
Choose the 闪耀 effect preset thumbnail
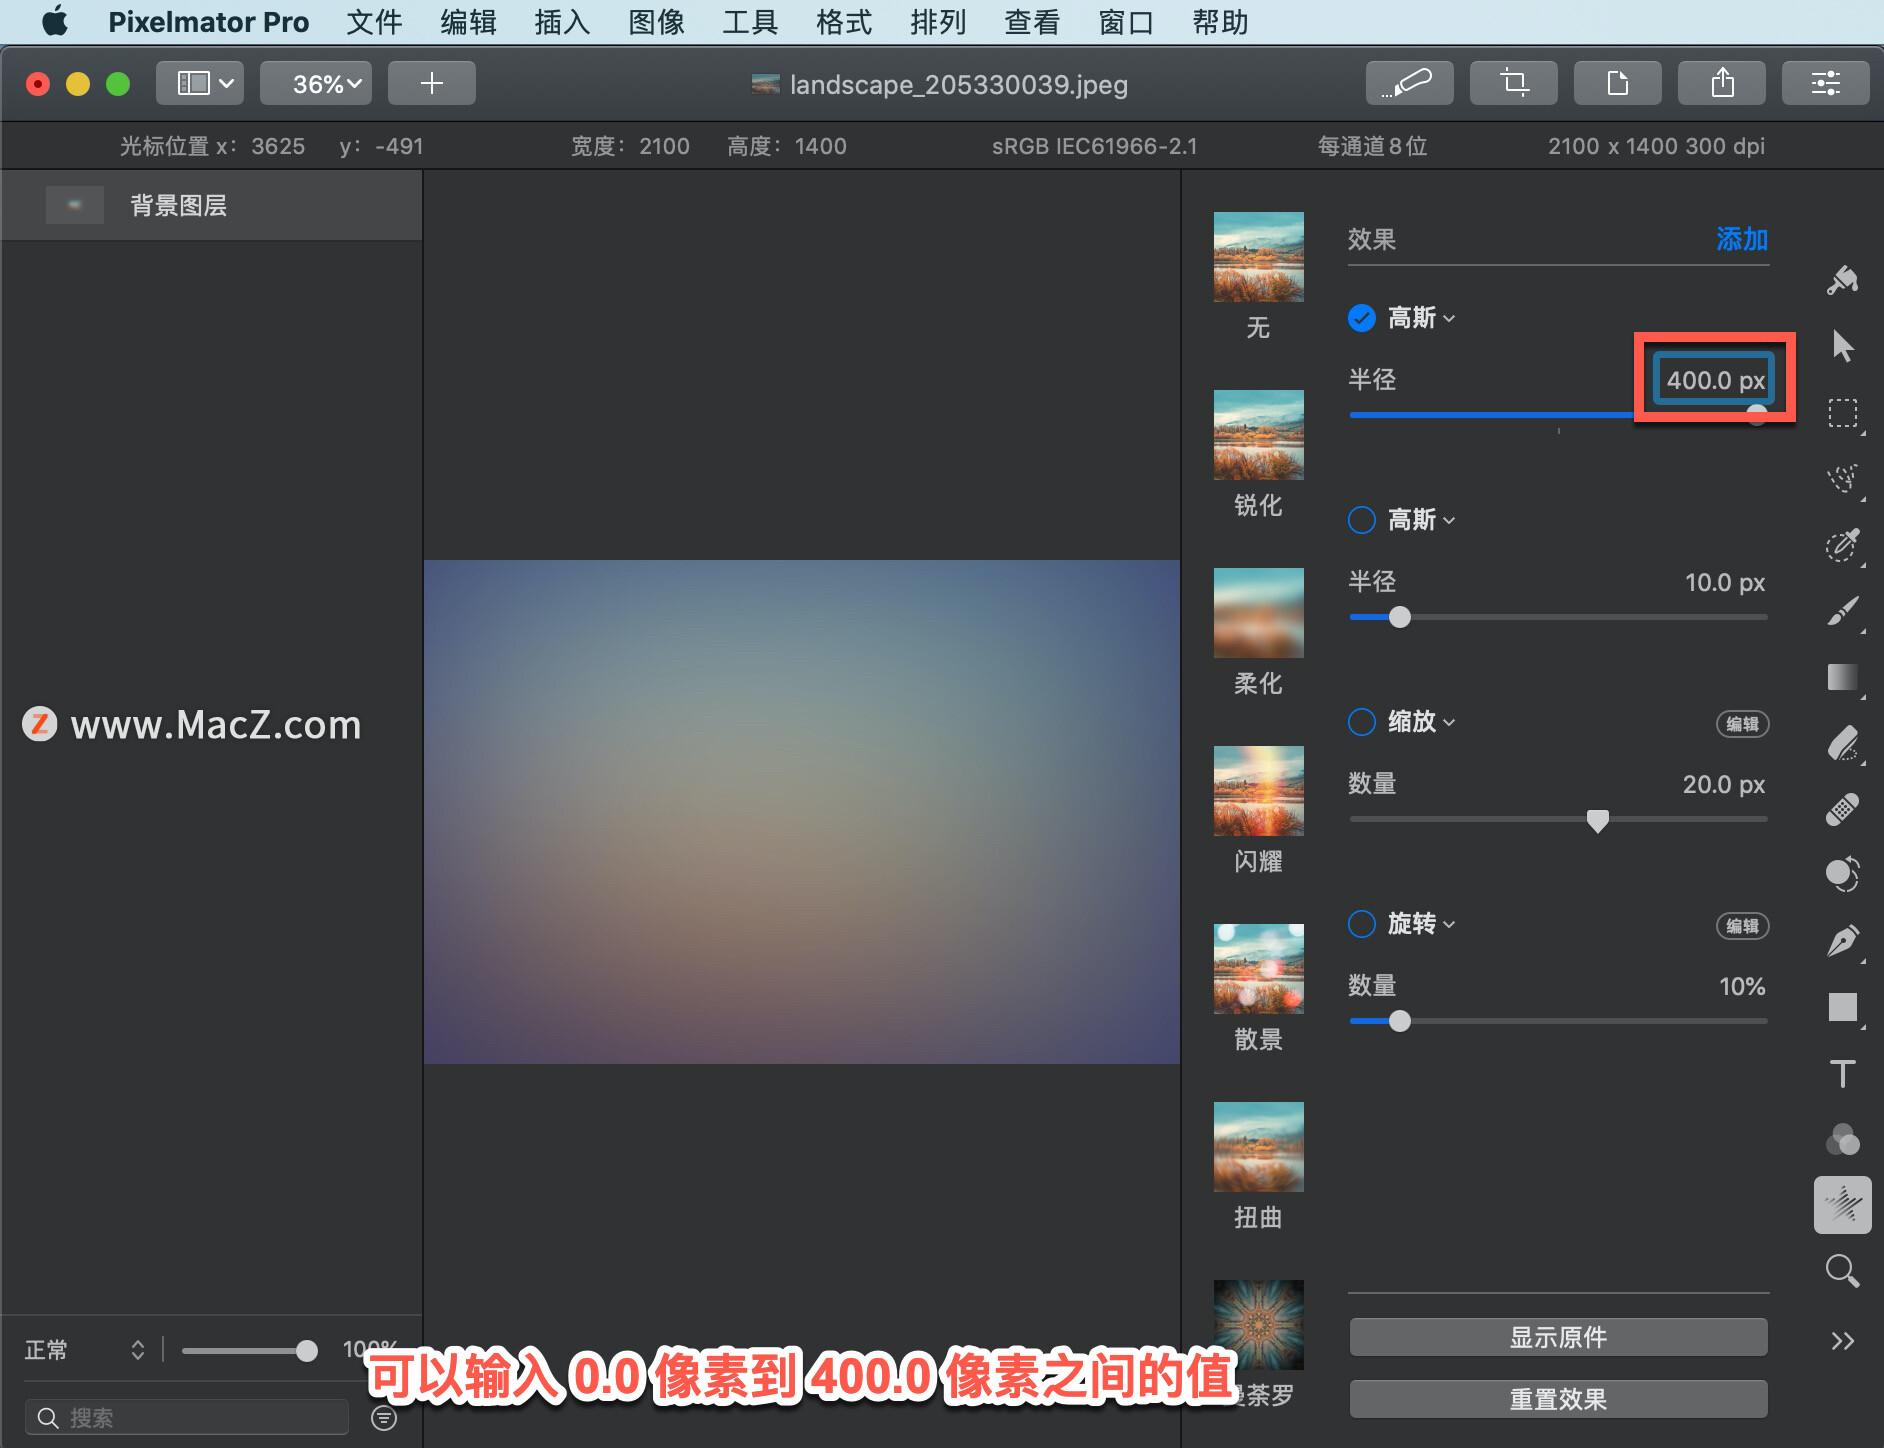(1258, 791)
